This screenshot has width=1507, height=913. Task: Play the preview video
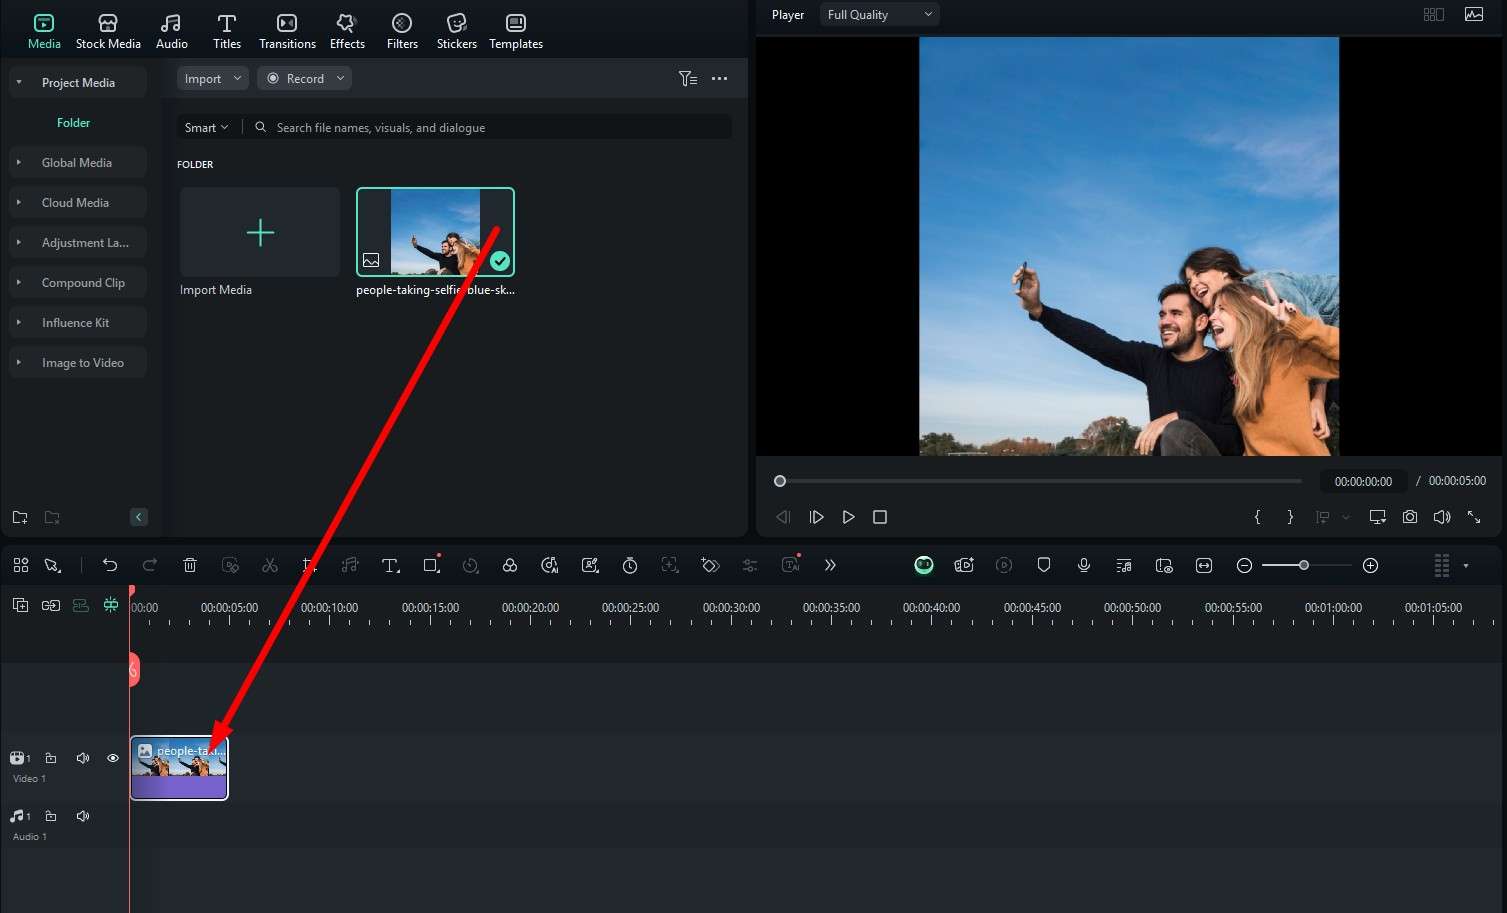tap(848, 517)
